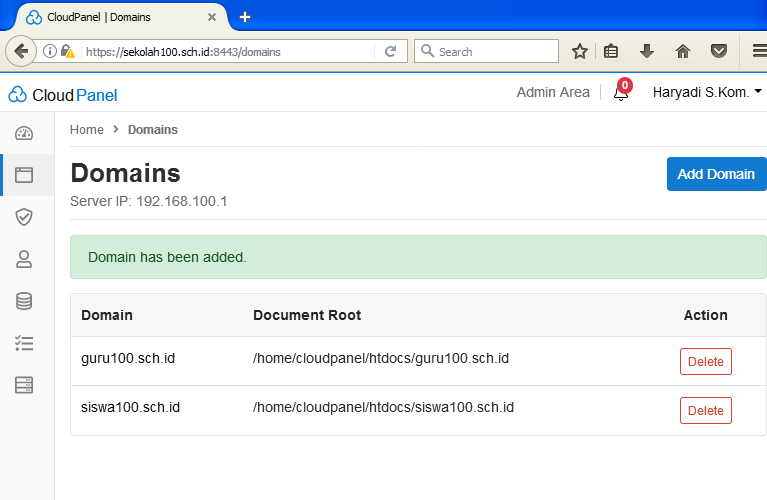Go to the Home breadcrumb link
Image resolution: width=767 pixels, height=500 pixels.
[x=87, y=130]
